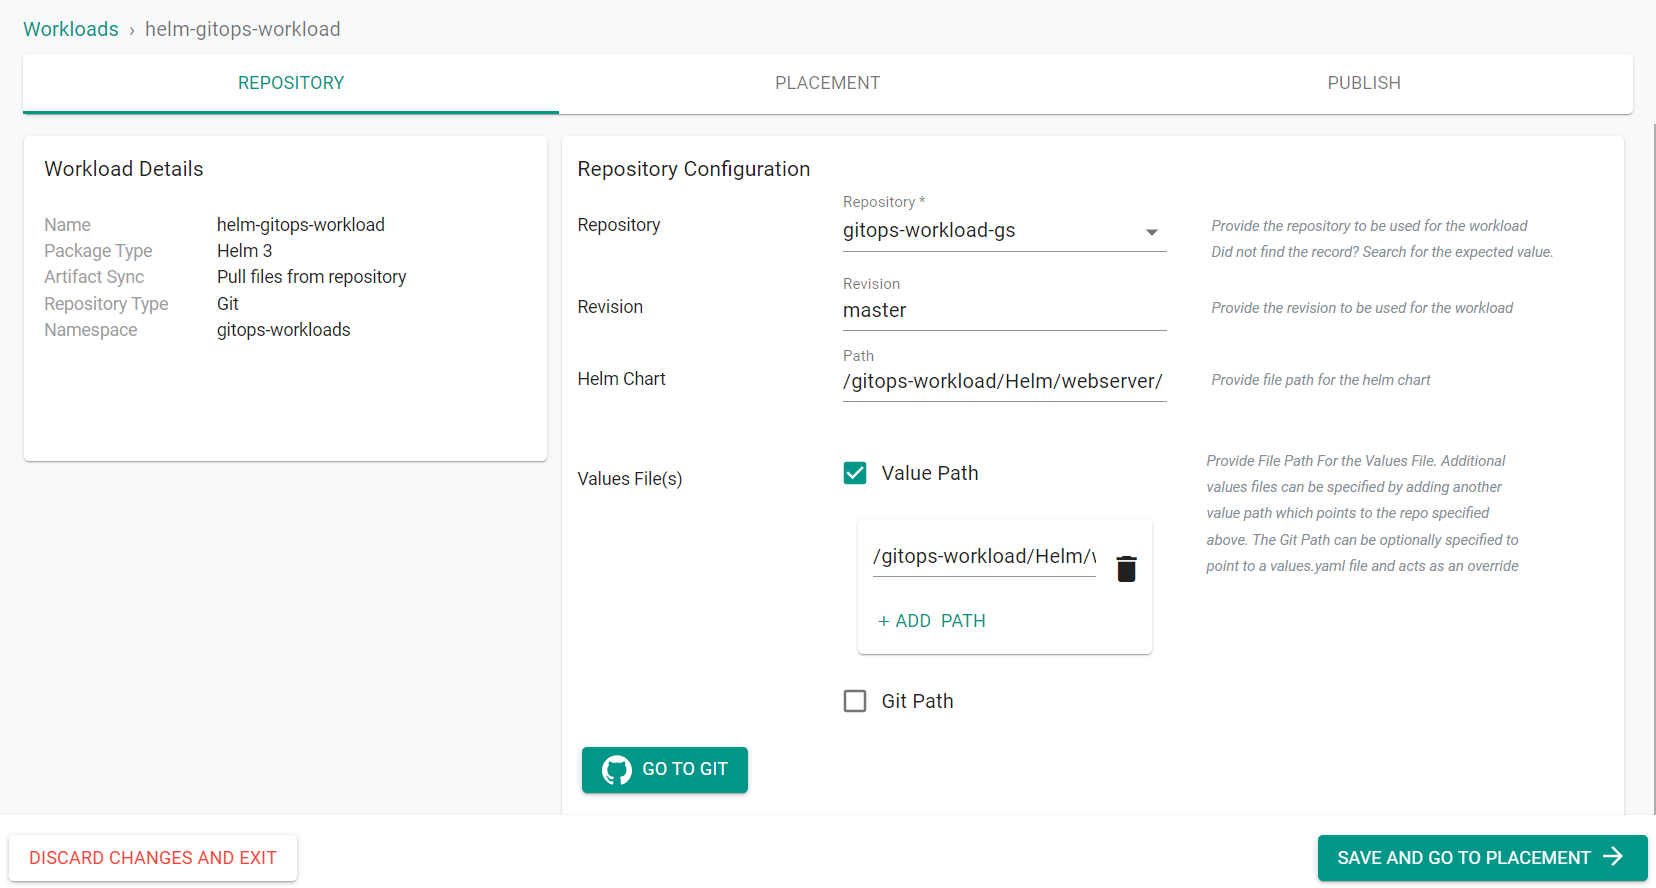Click the Namespace field label
This screenshot has height=888, width=1656.
91,330
